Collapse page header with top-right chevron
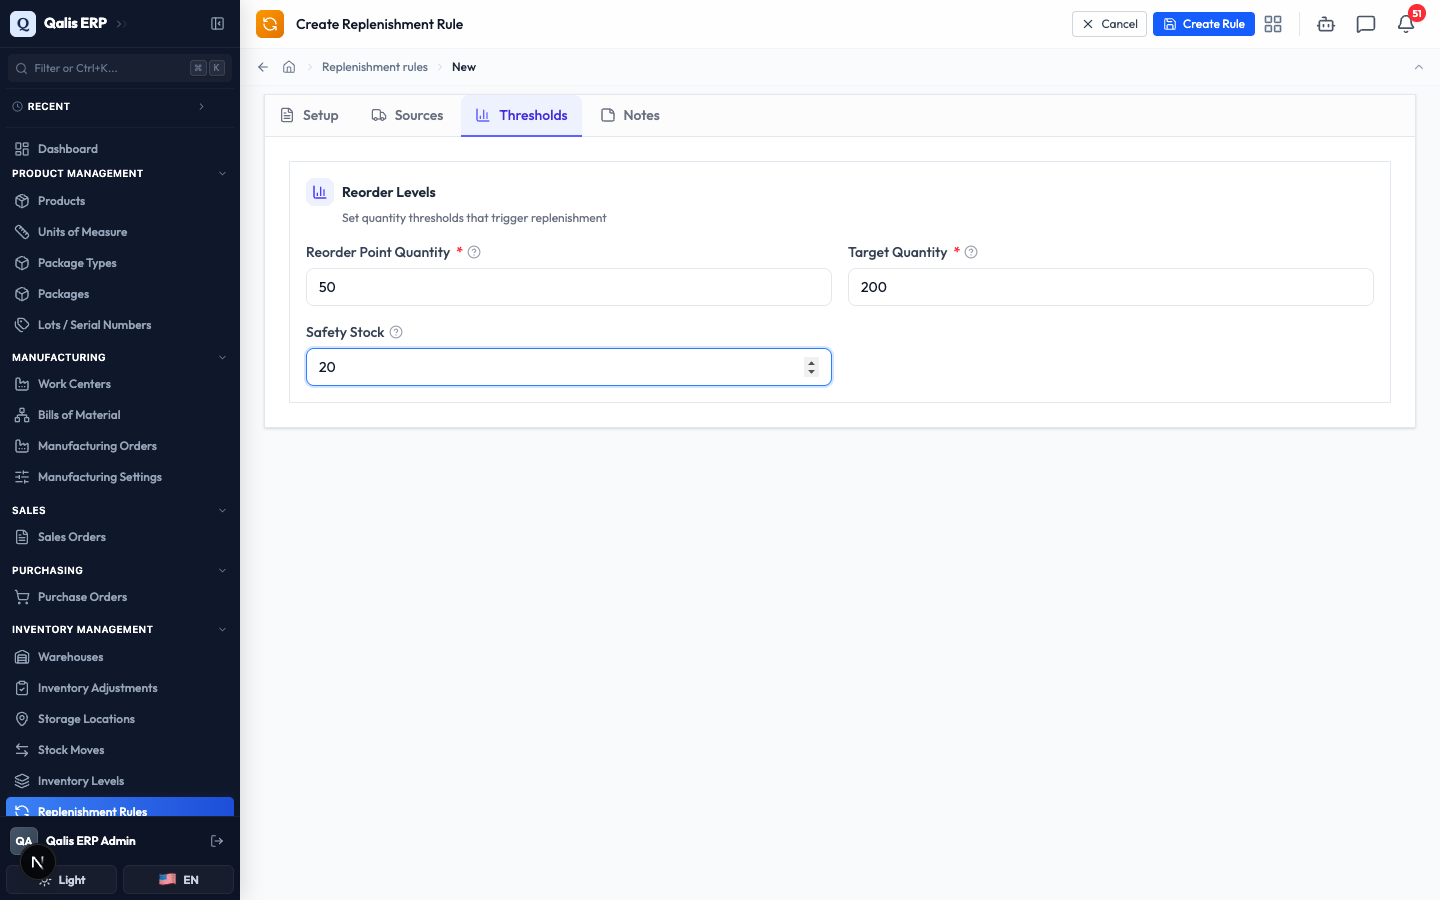 click(1418, 67)
